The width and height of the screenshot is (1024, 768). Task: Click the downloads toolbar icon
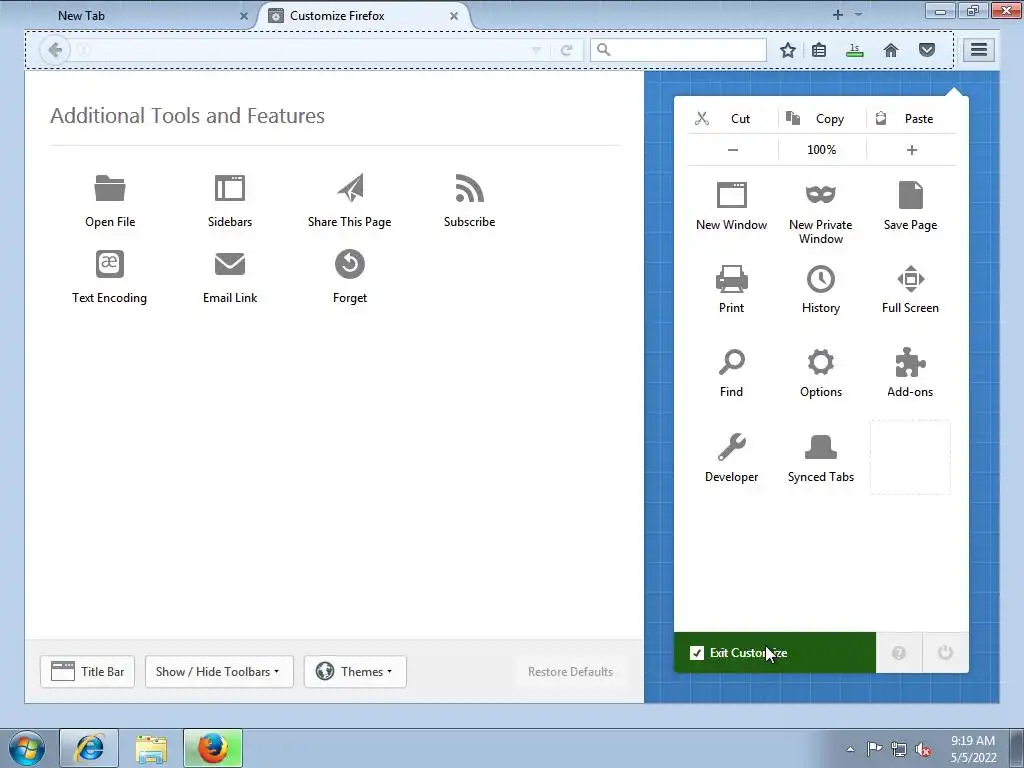pyautogui.click(x=855, y=50)
